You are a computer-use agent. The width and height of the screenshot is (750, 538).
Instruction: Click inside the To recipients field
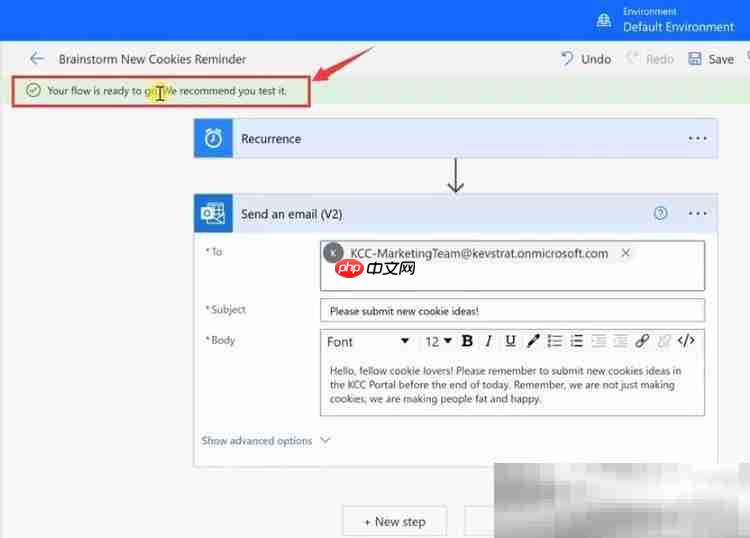(x=512, y=266)
